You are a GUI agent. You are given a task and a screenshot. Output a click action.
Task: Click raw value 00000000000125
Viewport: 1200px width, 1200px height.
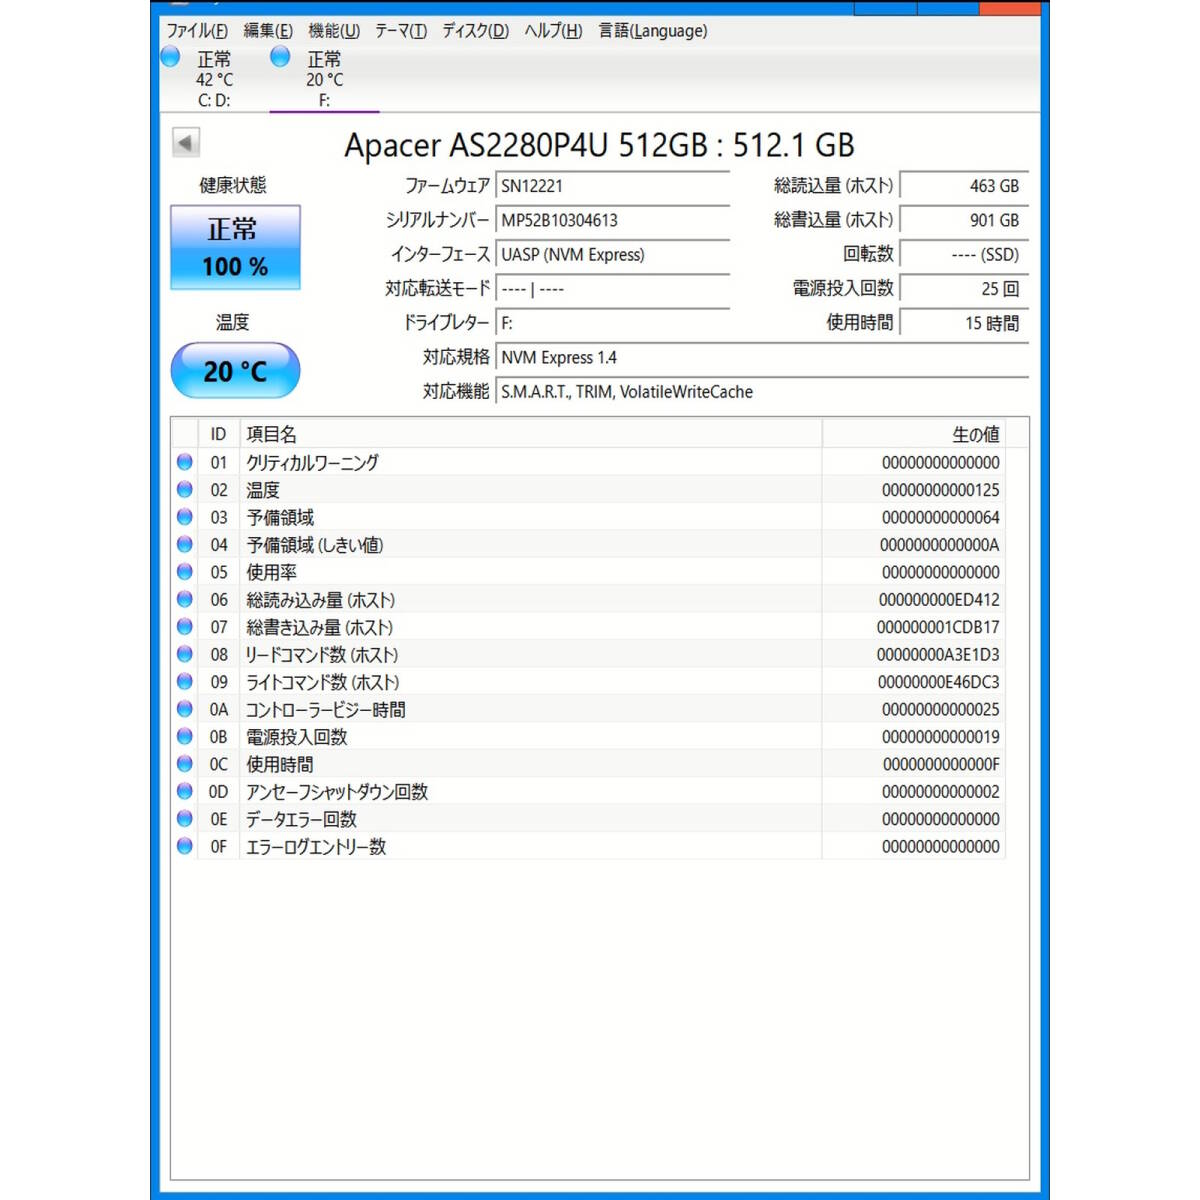(941, 490)
